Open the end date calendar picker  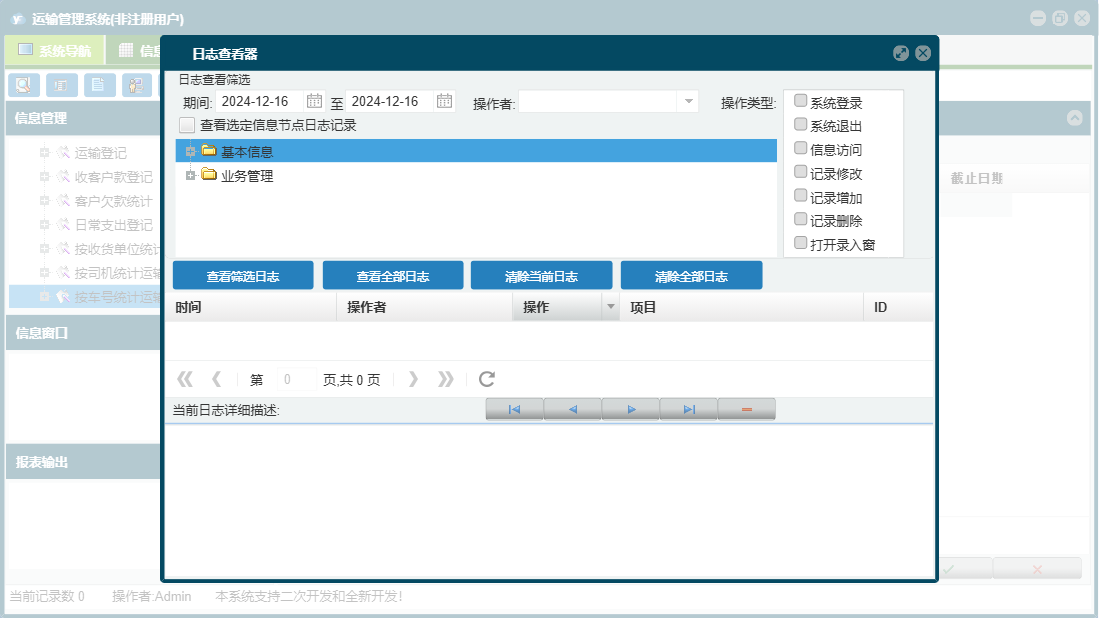[444, 101]
